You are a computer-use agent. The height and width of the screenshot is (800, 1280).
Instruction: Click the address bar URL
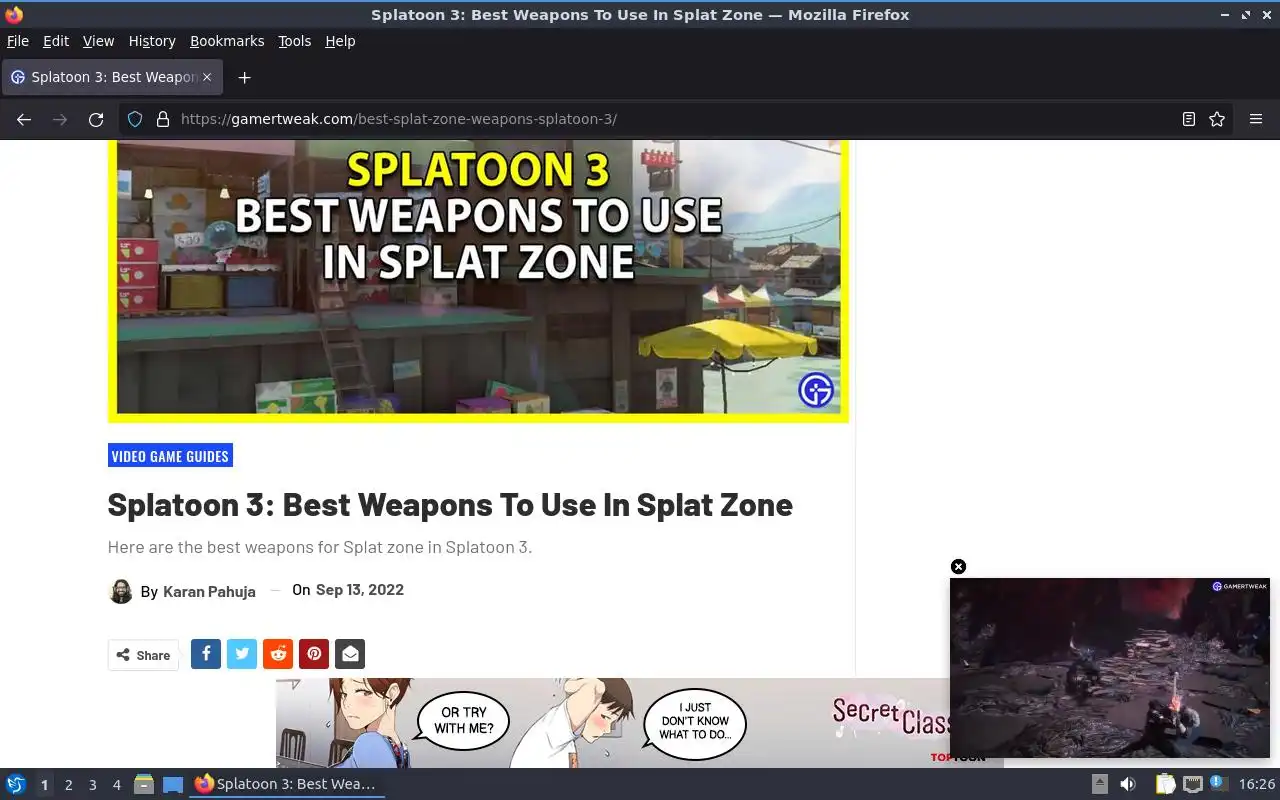[398, 119]
